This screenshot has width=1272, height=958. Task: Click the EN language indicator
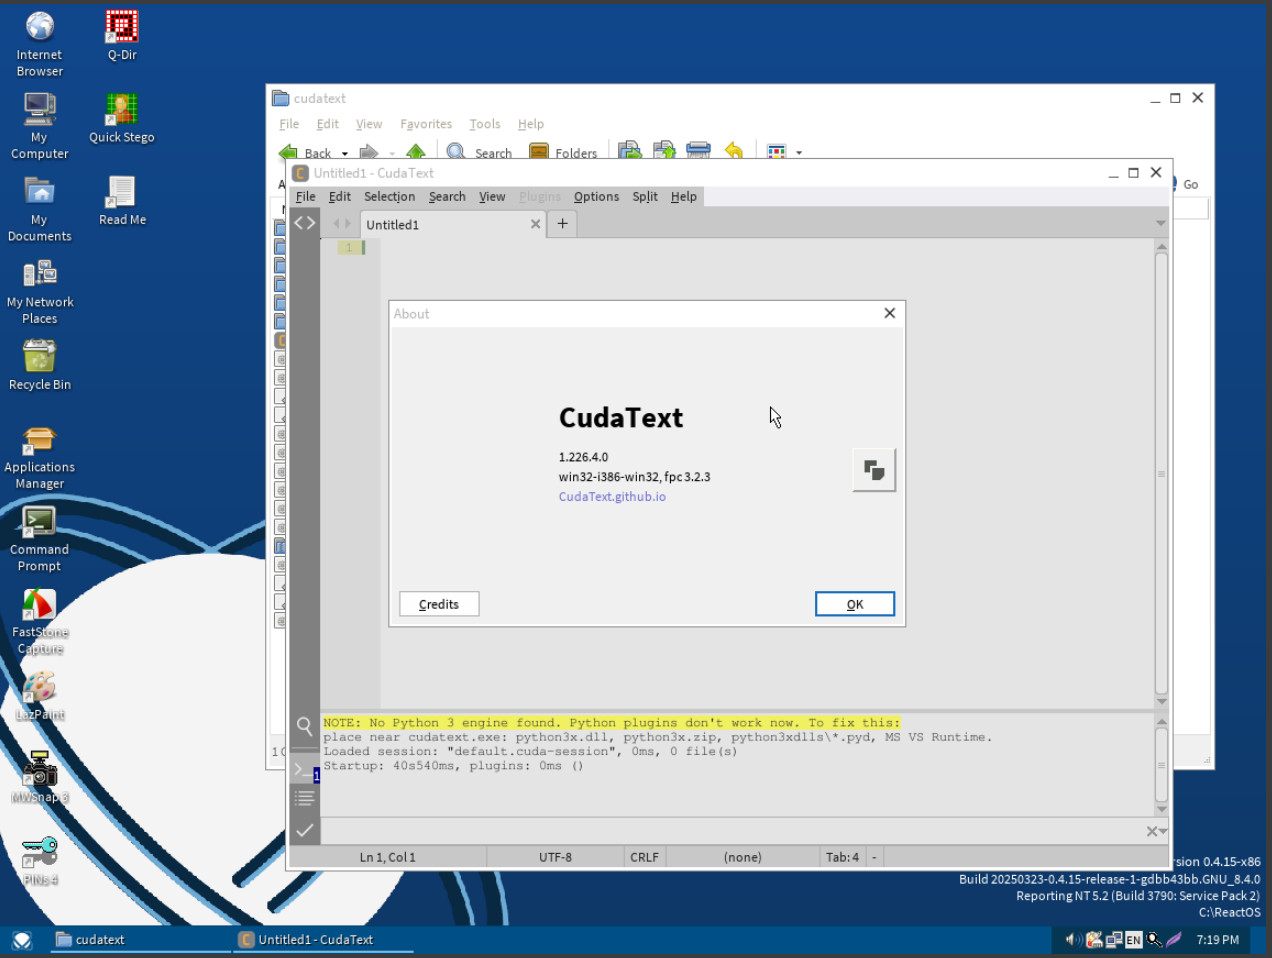1133,940
